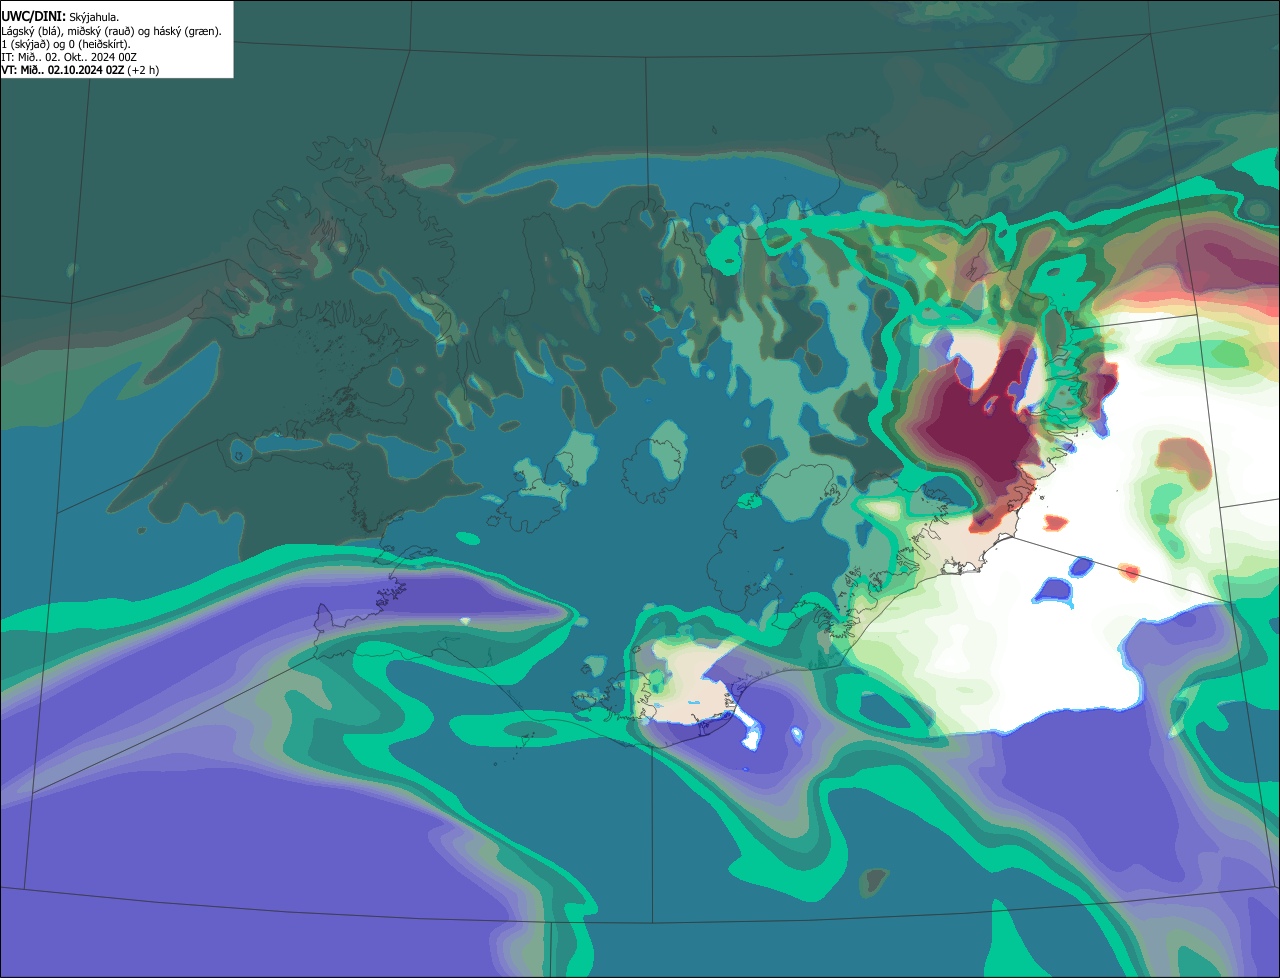1280x978 pixels.
Task: Click the "Lágský (blá), miðský (rauð)" legend line
Action: [x=112, y=31]
